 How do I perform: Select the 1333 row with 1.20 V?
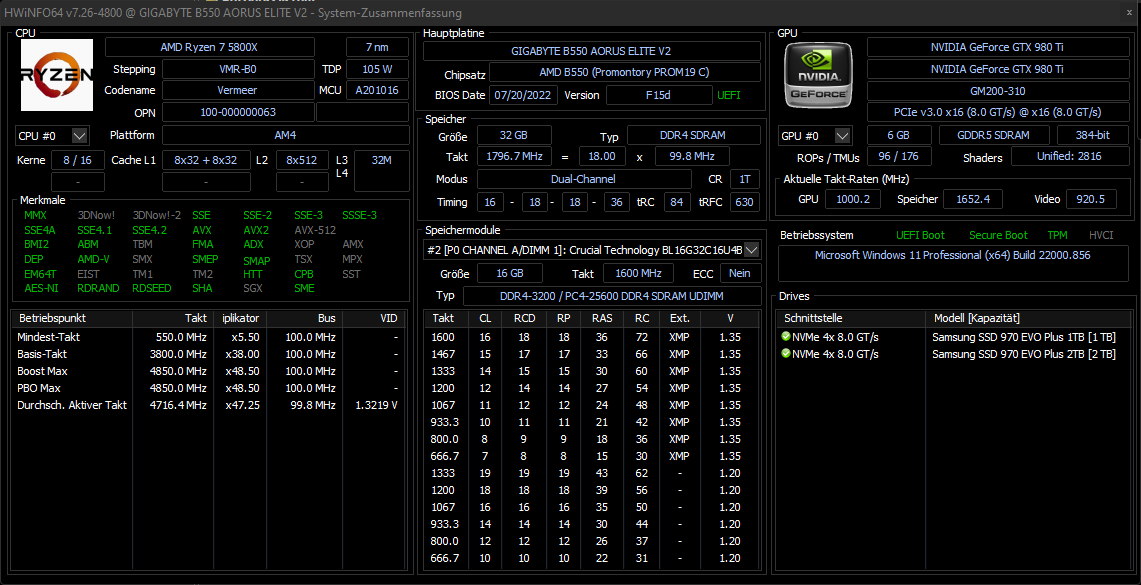pyautogui.click(x=592, y=473)
